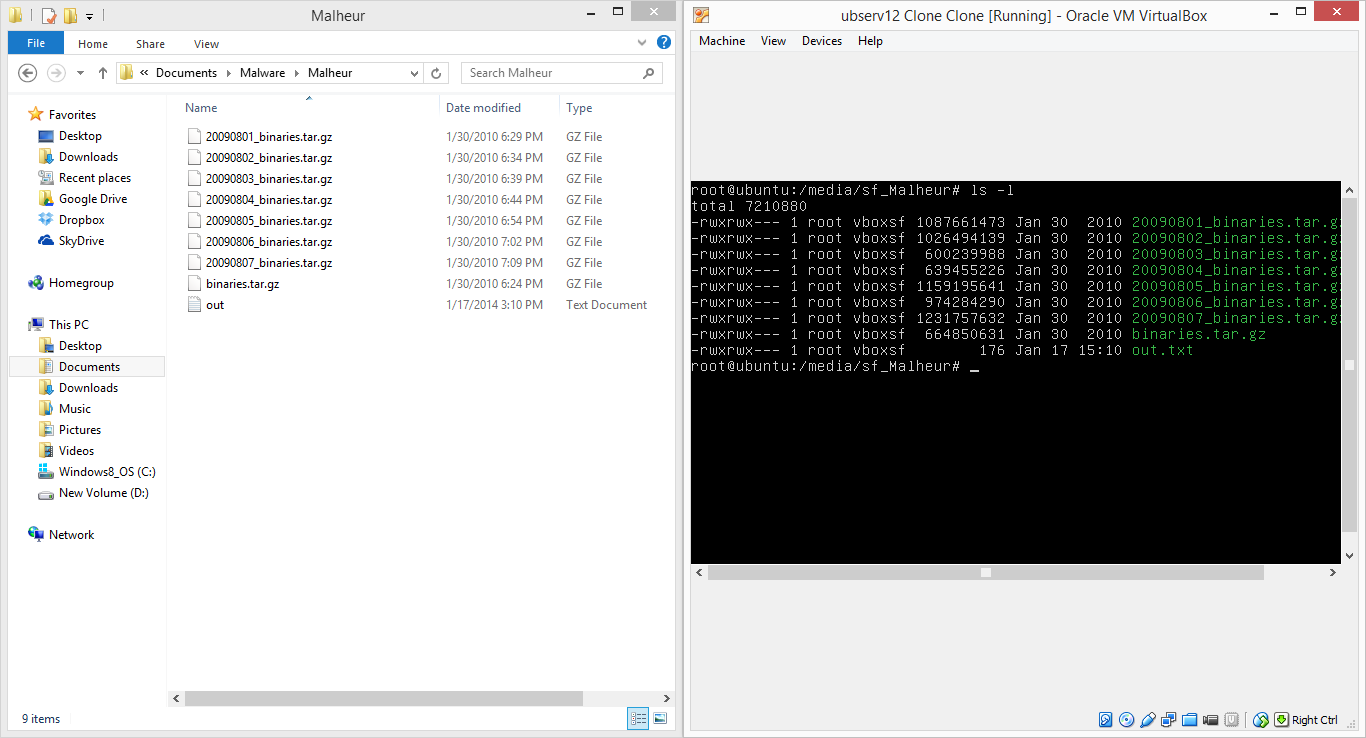This screenshot has width=1366, height=738.
Task: Expand the address bar previous locations dropdown
Action: click(x=415, y=73)
